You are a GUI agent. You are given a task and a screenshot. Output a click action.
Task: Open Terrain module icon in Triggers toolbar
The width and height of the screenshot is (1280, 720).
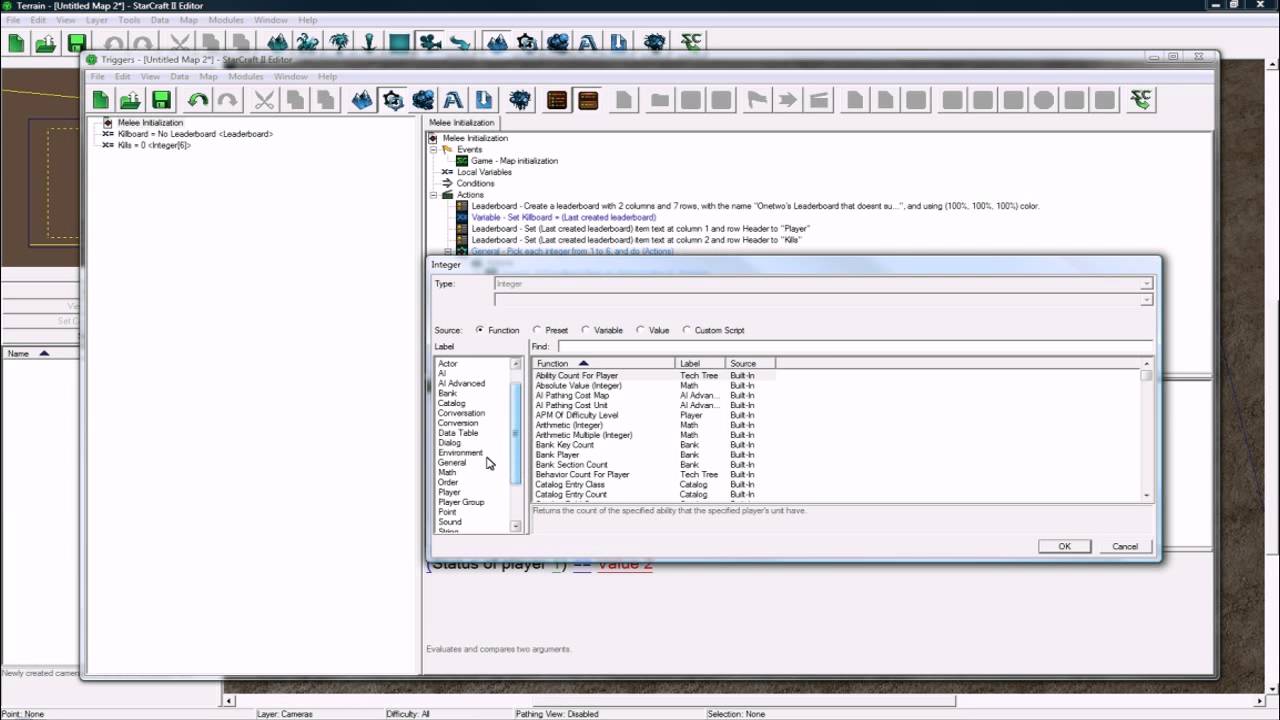coord(362,100)
